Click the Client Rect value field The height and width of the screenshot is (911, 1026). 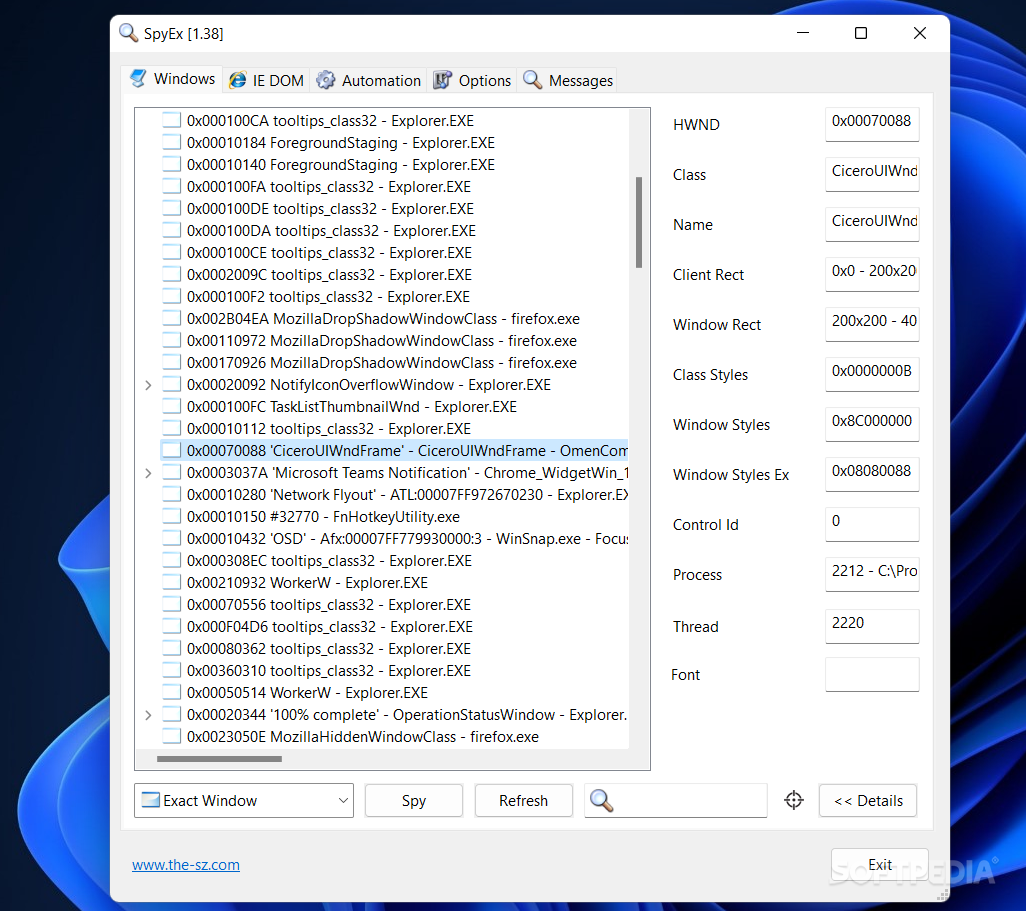[872, 274]
